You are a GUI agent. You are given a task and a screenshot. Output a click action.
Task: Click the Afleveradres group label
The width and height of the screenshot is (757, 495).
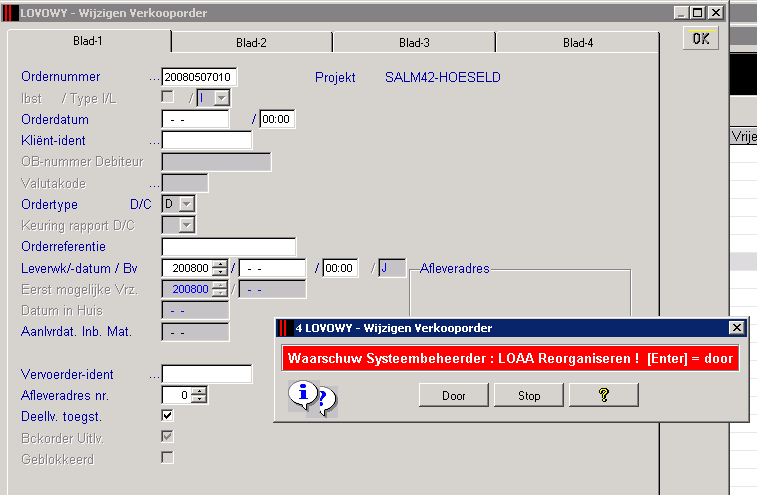pos(454,269)
